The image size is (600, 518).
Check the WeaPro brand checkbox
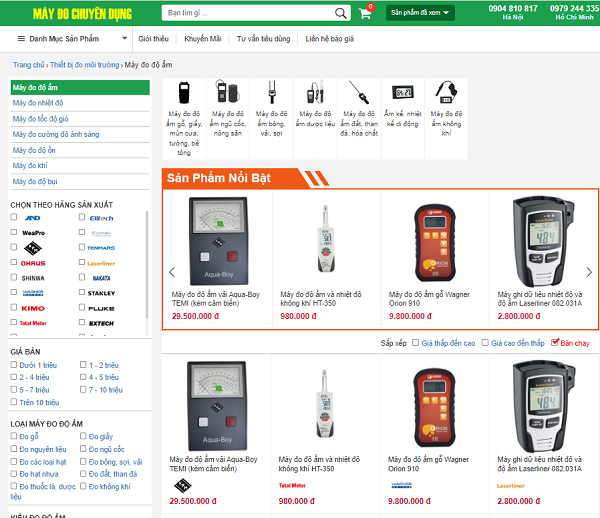point(14,232)
